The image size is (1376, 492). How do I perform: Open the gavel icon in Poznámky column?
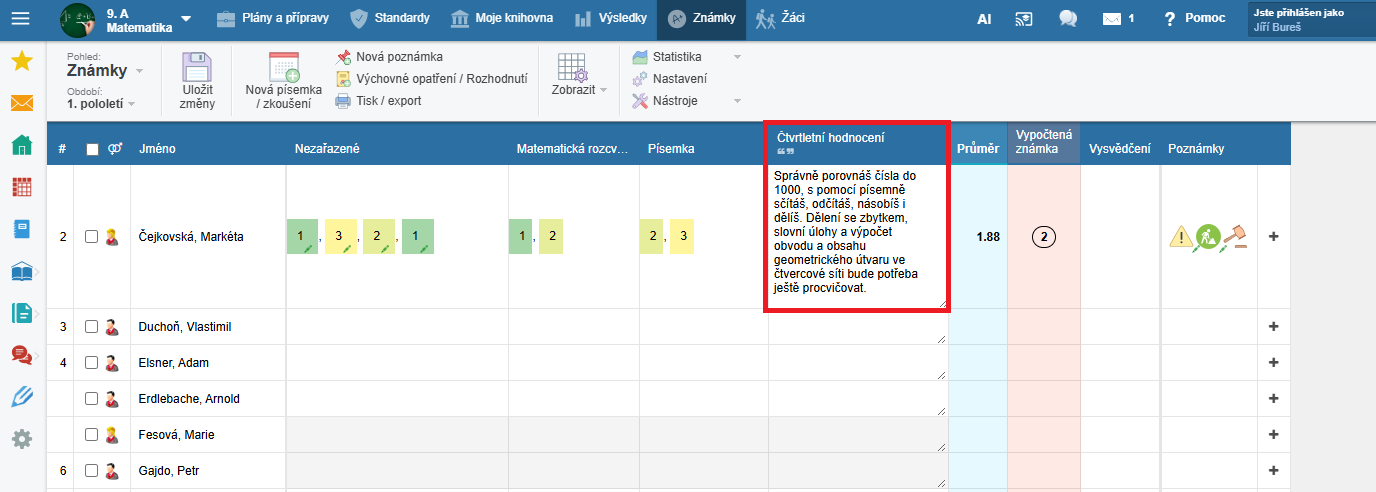tap(1239, 237)
